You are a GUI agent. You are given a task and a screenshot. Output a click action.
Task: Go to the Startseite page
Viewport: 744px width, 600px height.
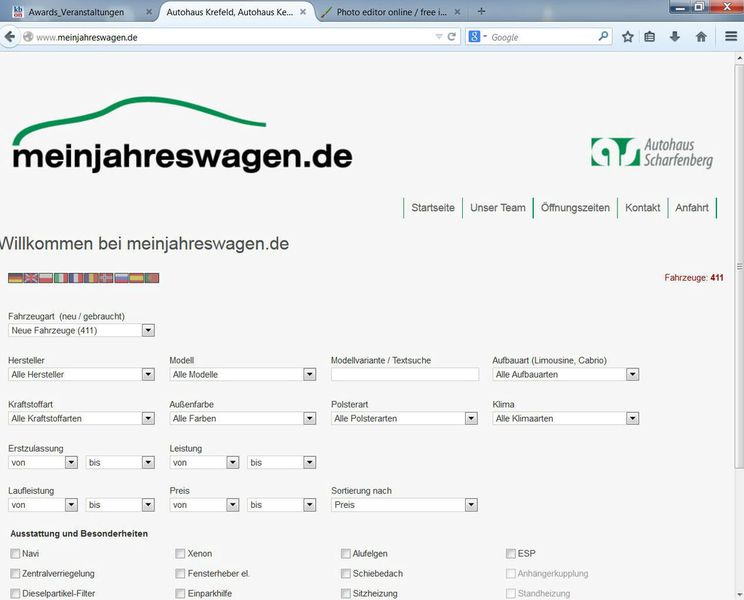(433, 208)
